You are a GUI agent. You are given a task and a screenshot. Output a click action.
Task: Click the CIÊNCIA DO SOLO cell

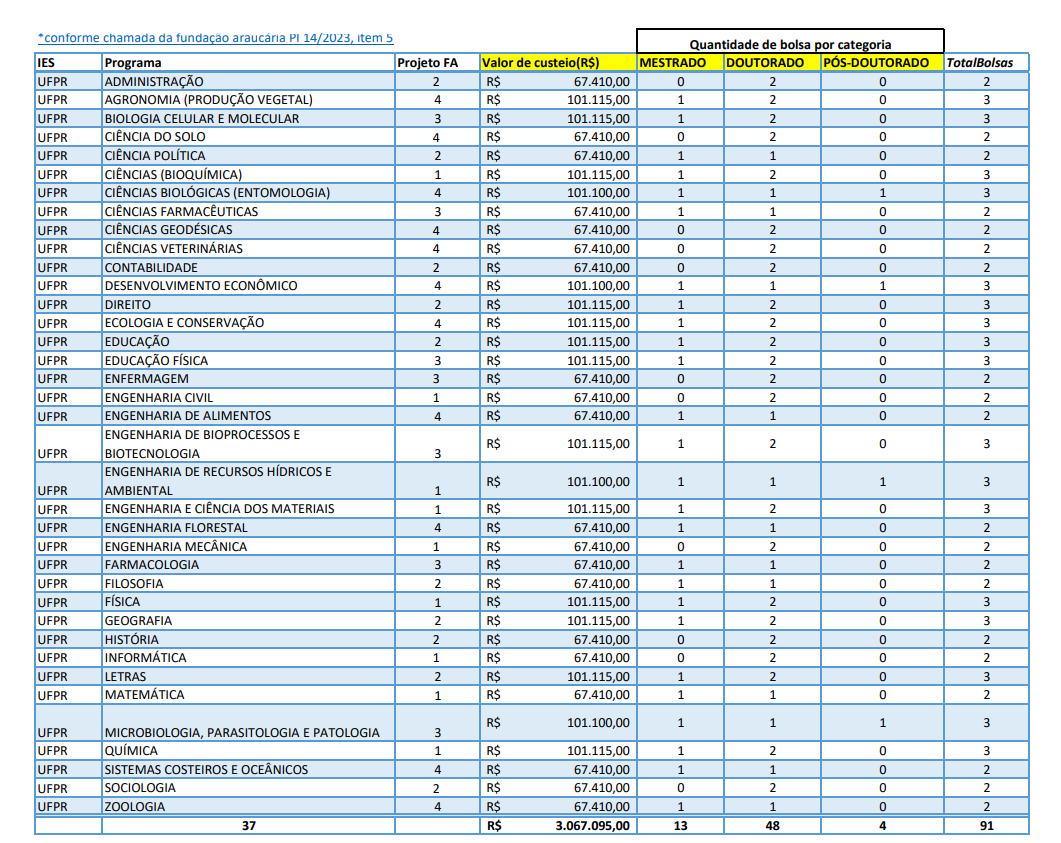[x=248, y=137]
